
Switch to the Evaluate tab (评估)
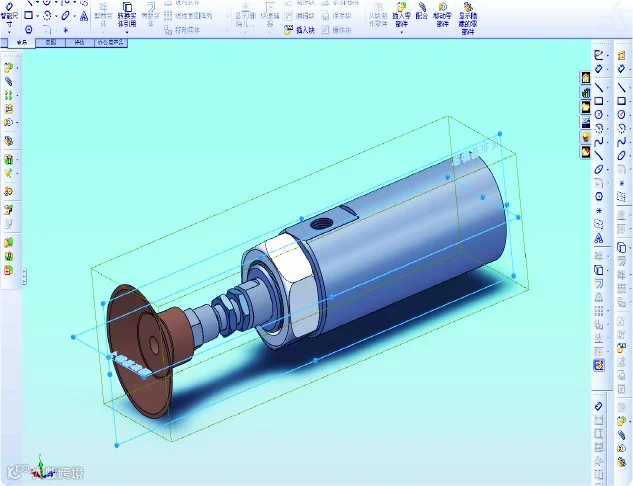(x=80, y=42)
